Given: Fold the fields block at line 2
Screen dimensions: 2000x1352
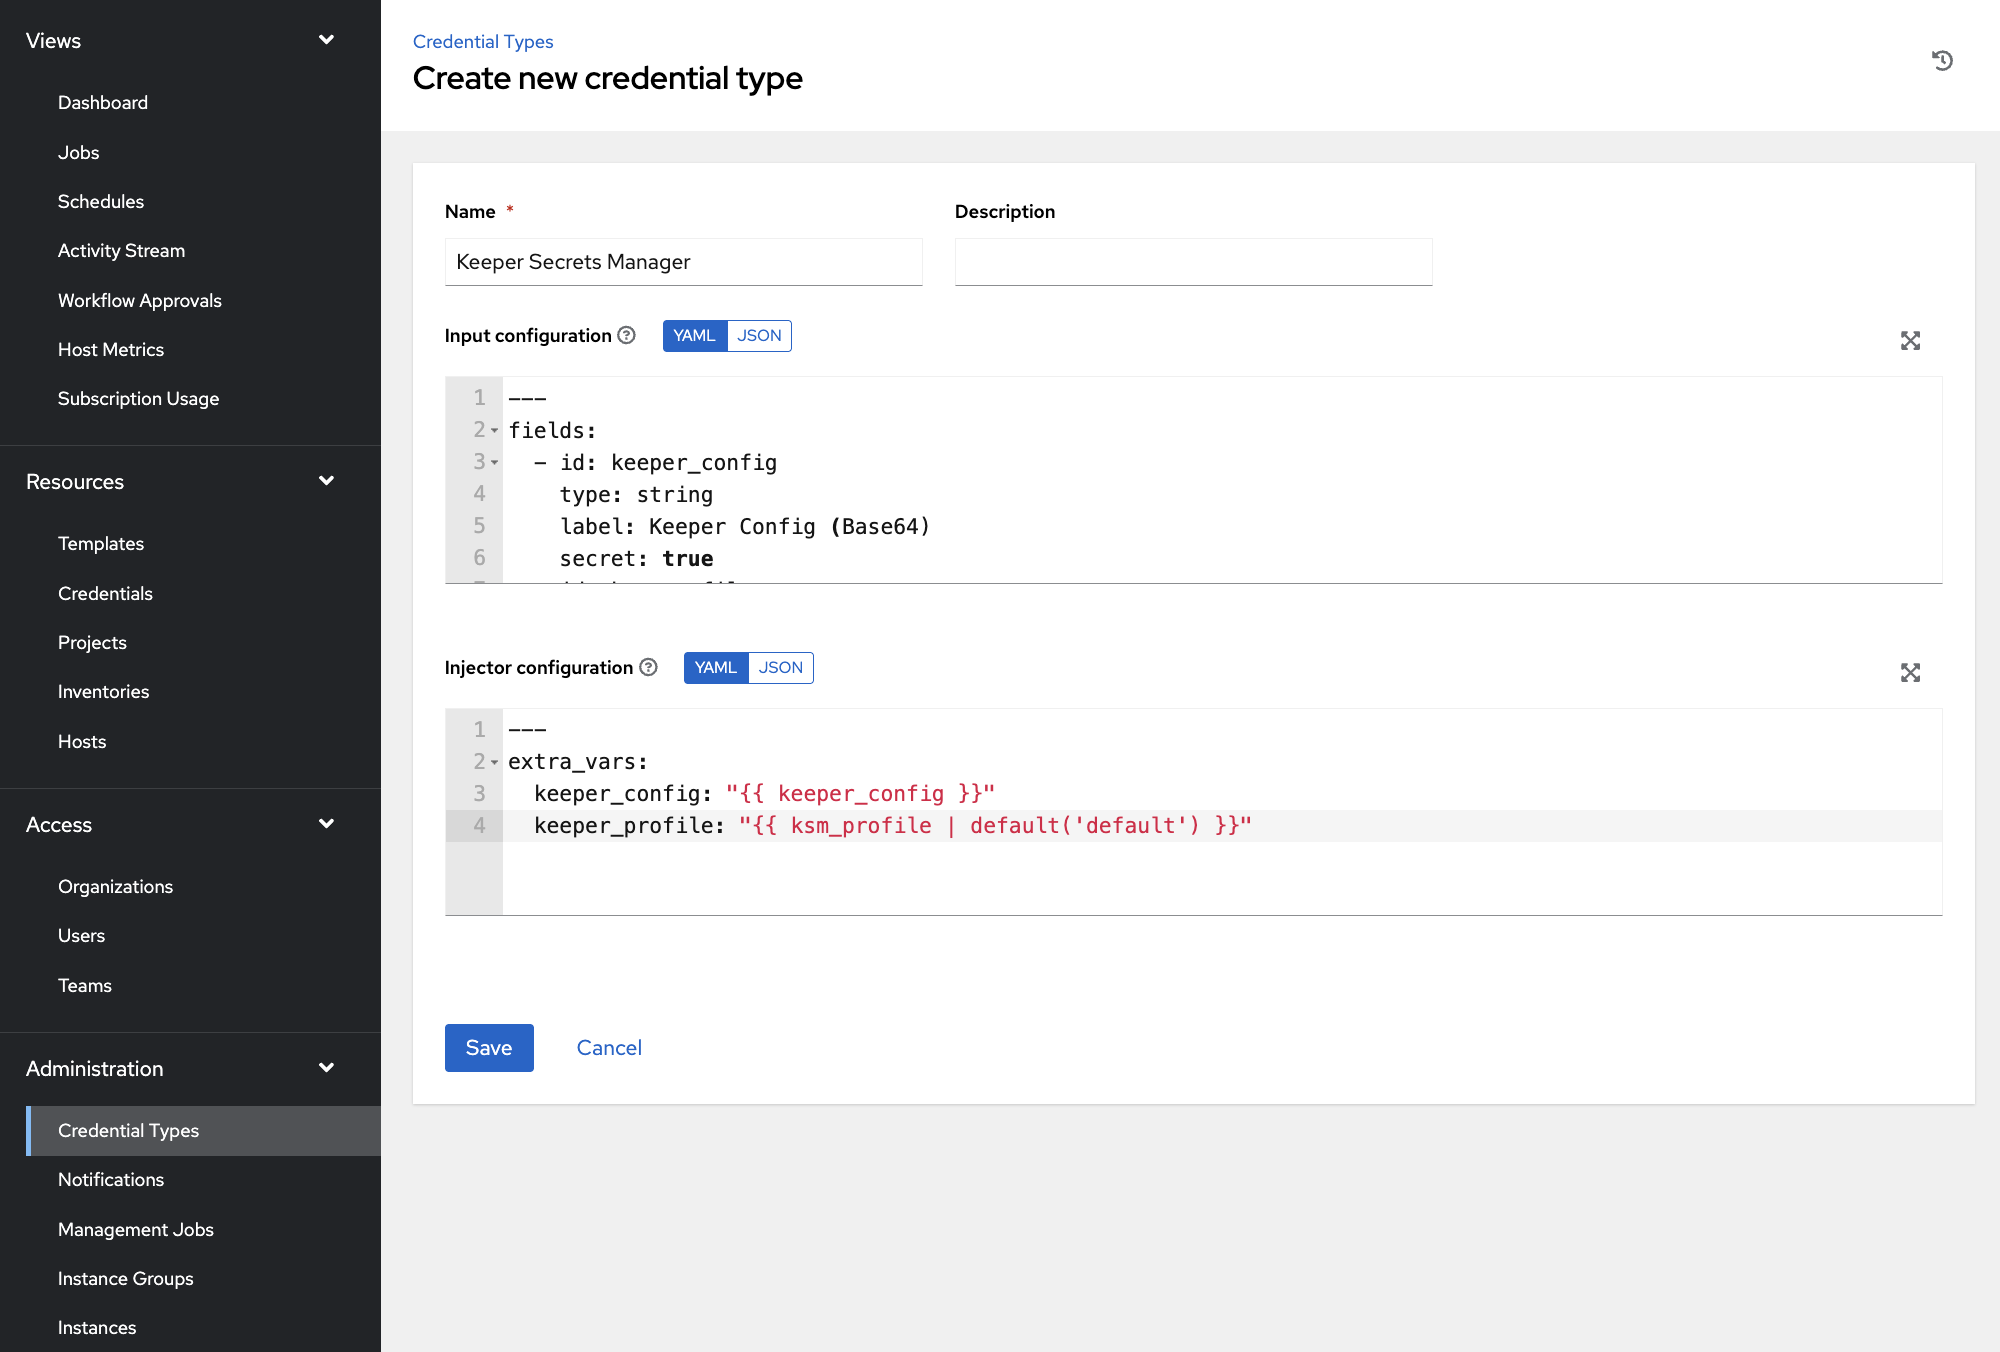Looking at the screenshot, I should pyautogui.click(x=494, y=431).
